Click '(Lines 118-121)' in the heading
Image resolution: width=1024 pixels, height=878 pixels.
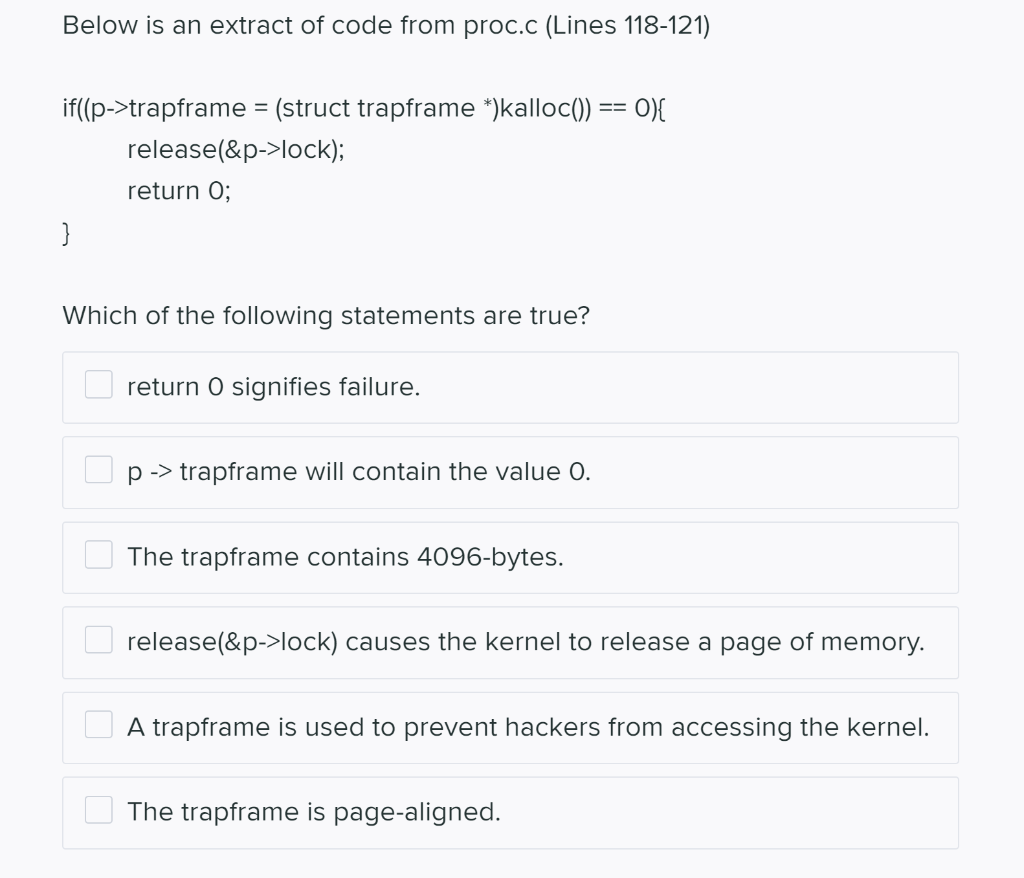click(x=628, y=26)
